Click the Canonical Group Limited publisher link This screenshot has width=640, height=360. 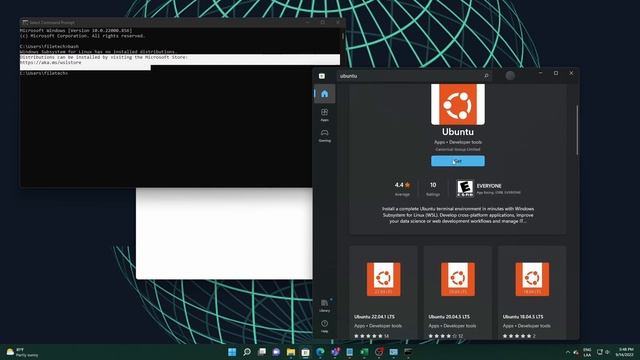(458, 149)
